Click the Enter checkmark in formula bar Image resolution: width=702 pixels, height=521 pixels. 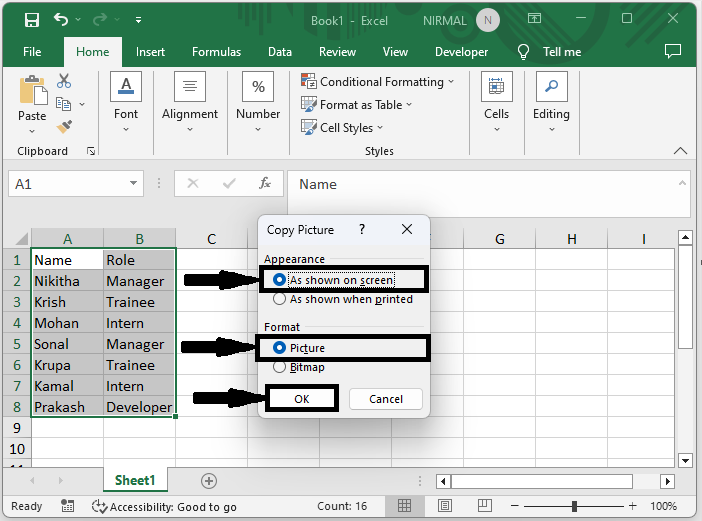(229, 184)
